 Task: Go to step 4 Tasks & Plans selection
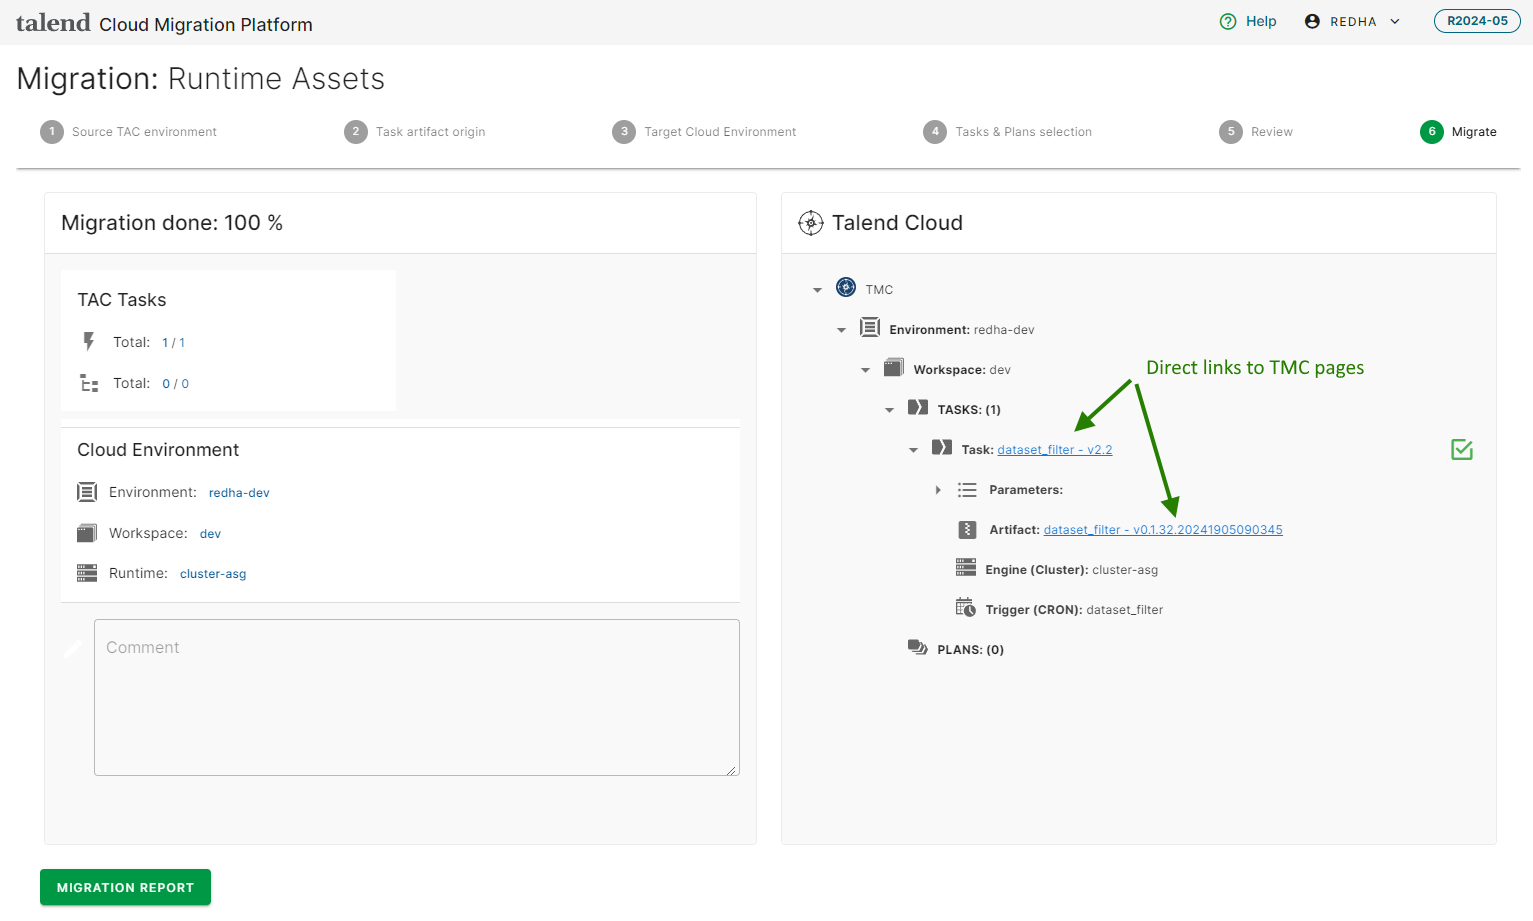tap(1007, 132)
